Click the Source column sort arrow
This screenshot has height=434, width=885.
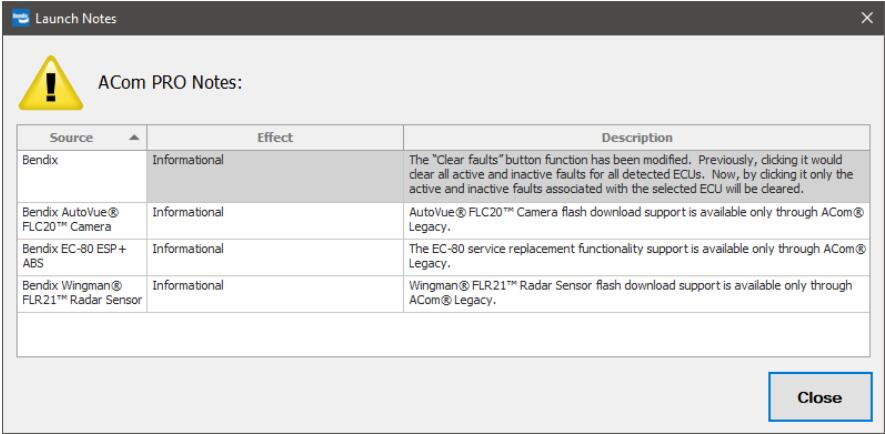point(134,137)
